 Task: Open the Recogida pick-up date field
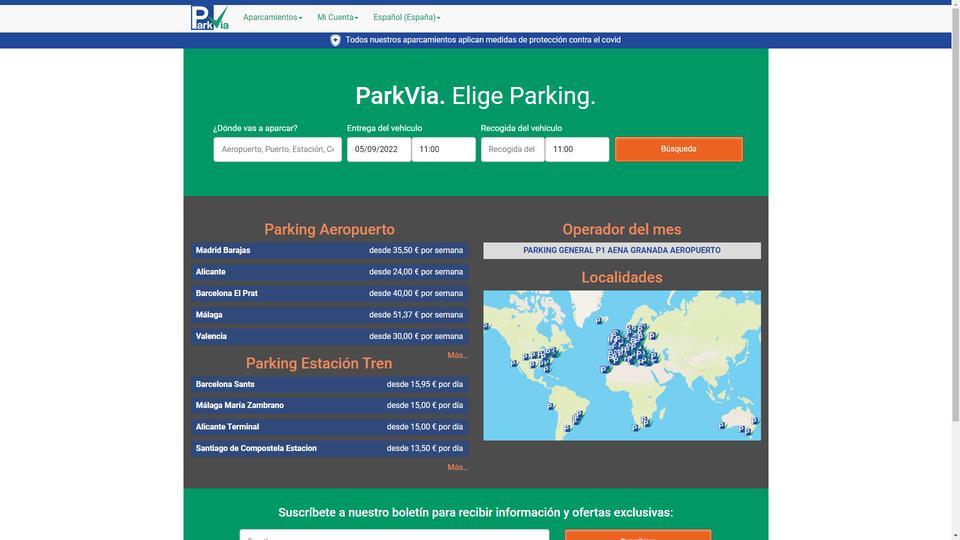click(x=512, y=149)
